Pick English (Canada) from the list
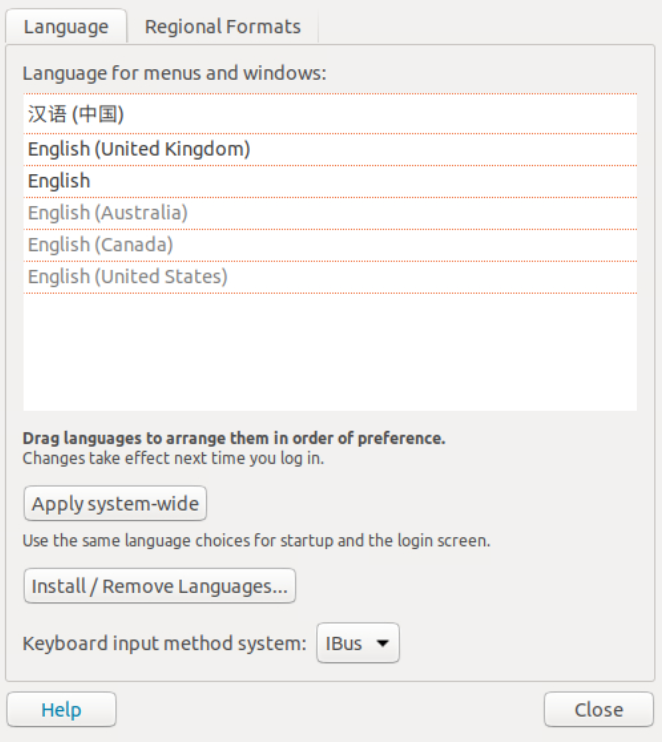The image size is (662, 742). point(101,245)
